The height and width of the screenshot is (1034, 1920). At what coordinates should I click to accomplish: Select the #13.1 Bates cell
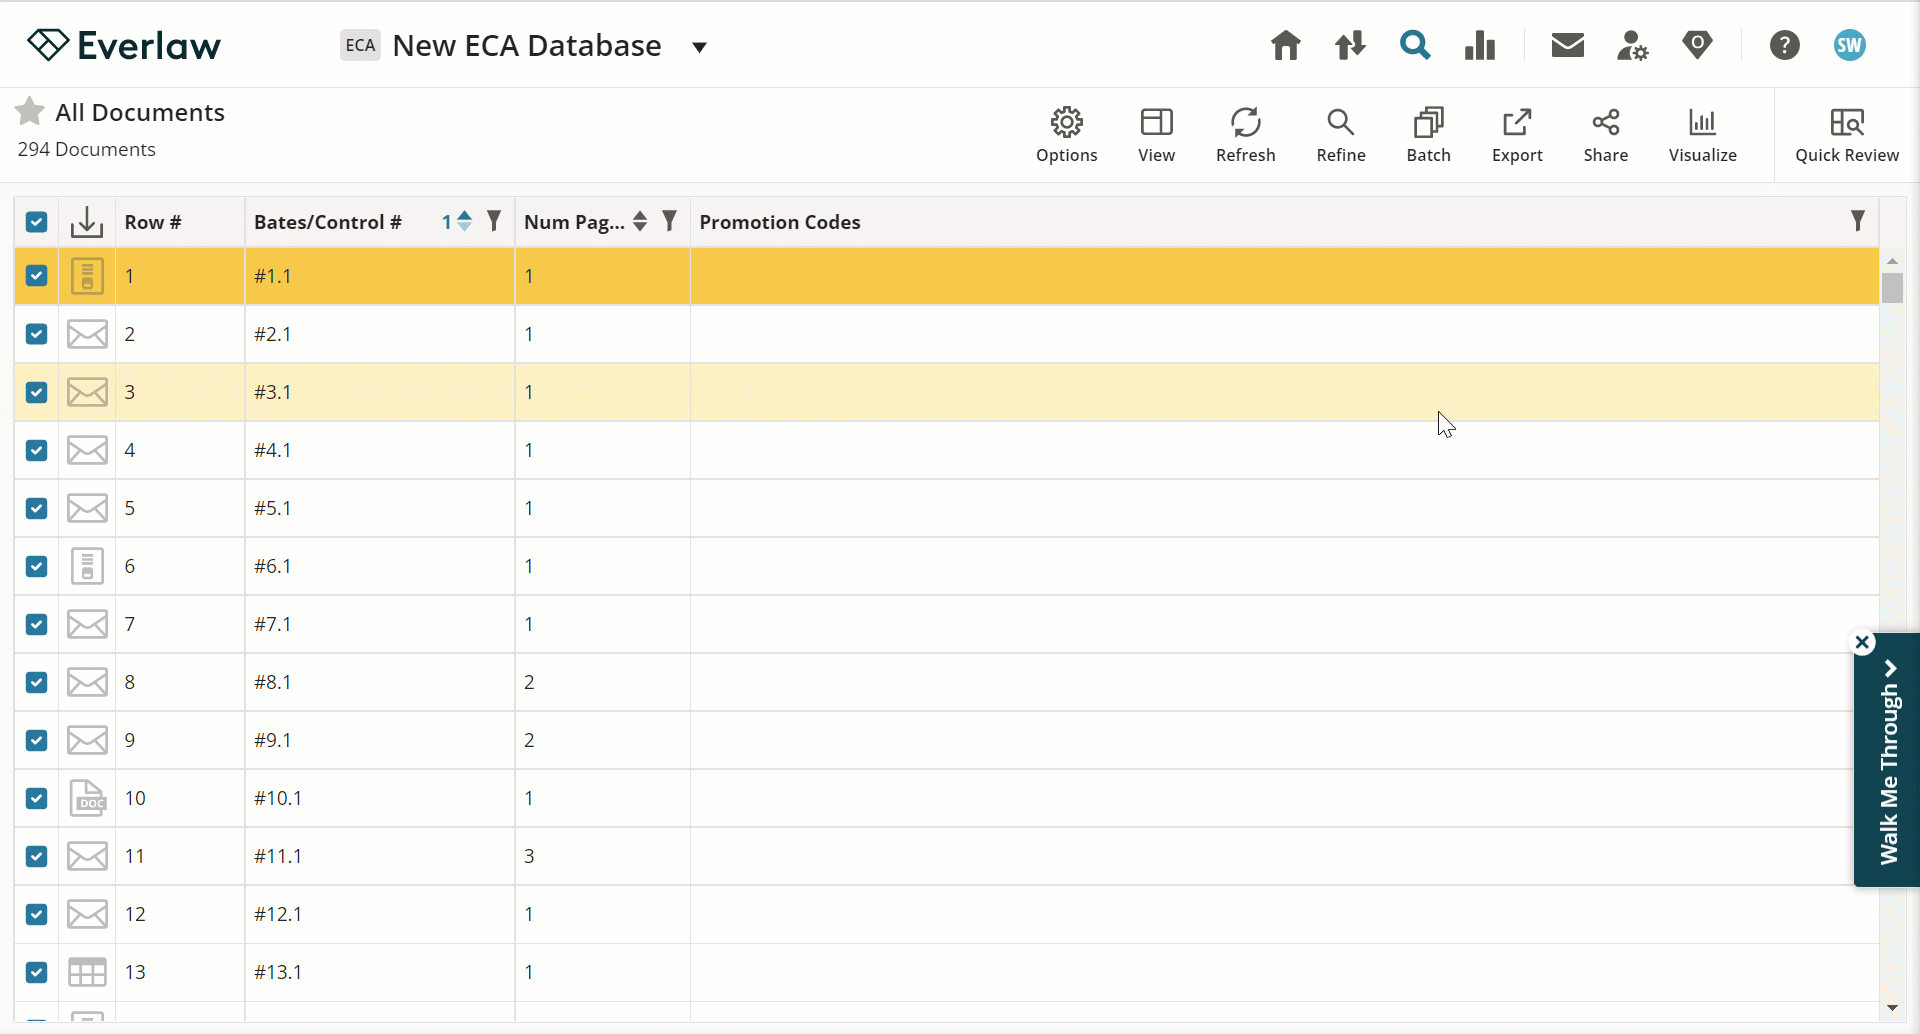coord(380,972)
